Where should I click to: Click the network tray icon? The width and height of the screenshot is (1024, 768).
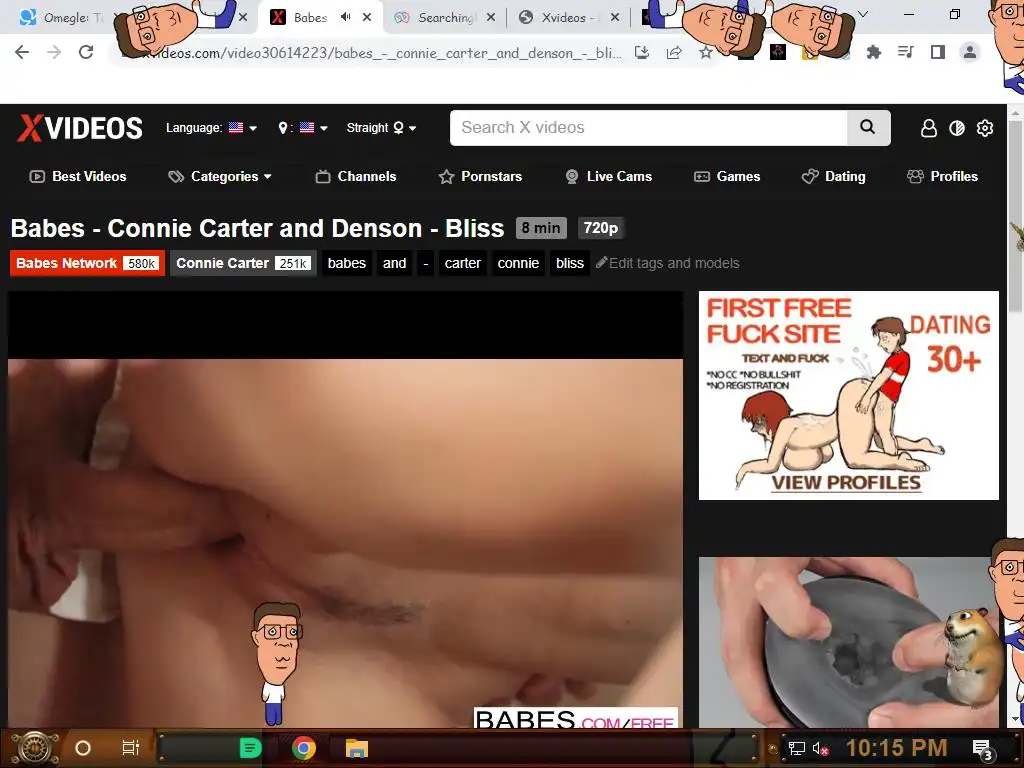click(797, 748)
